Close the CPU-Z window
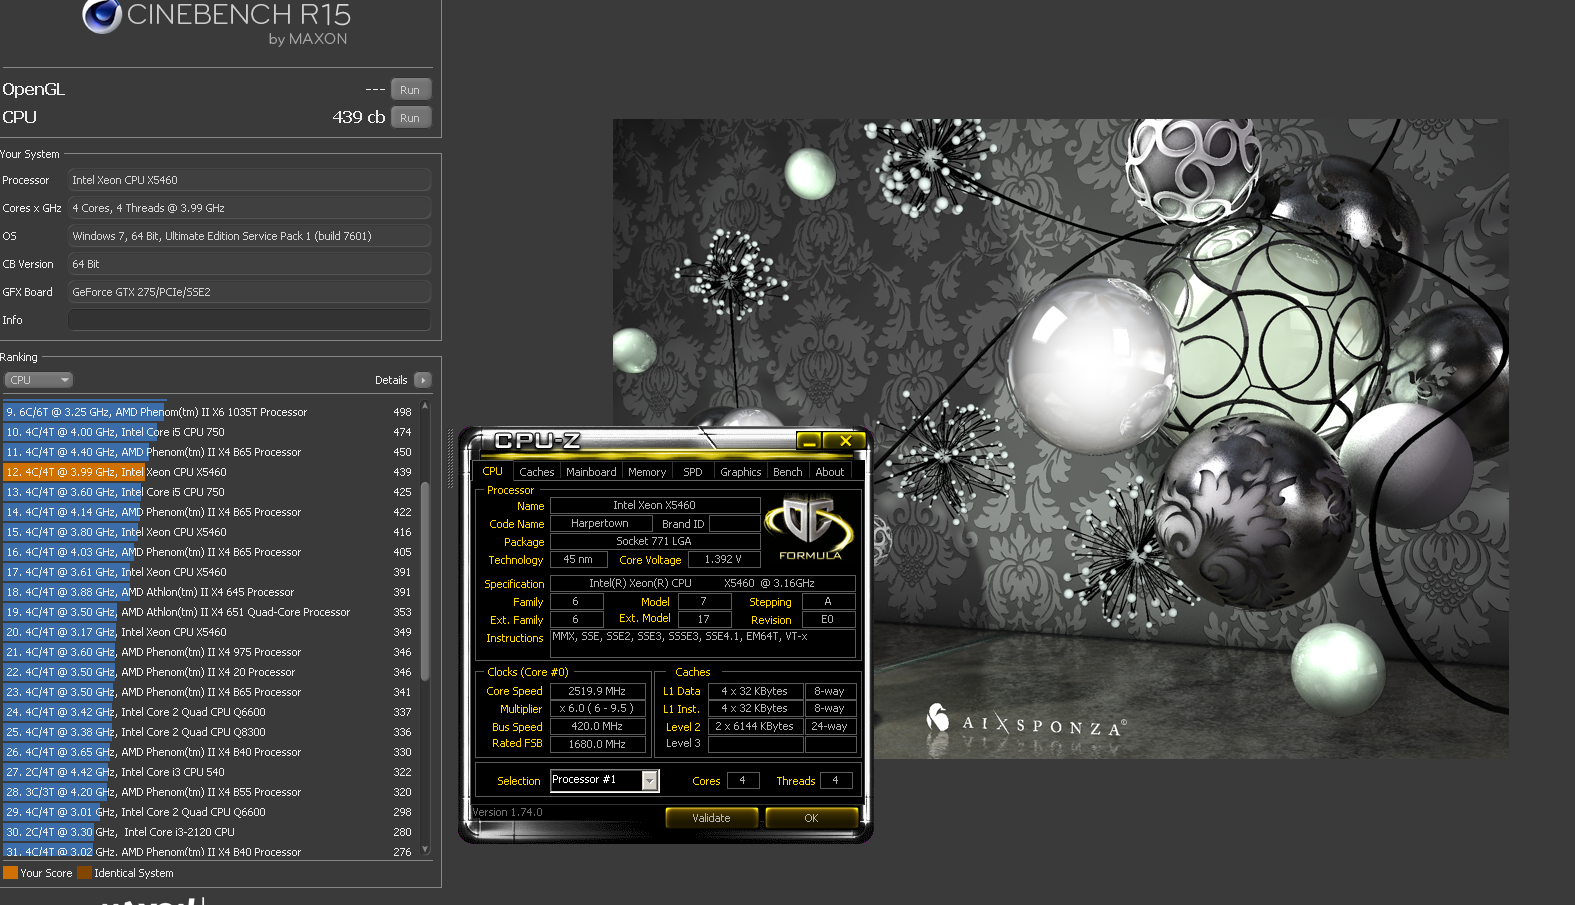Image resolution: width=1575 pixels, height=905 pixels. tap(845, 441)
